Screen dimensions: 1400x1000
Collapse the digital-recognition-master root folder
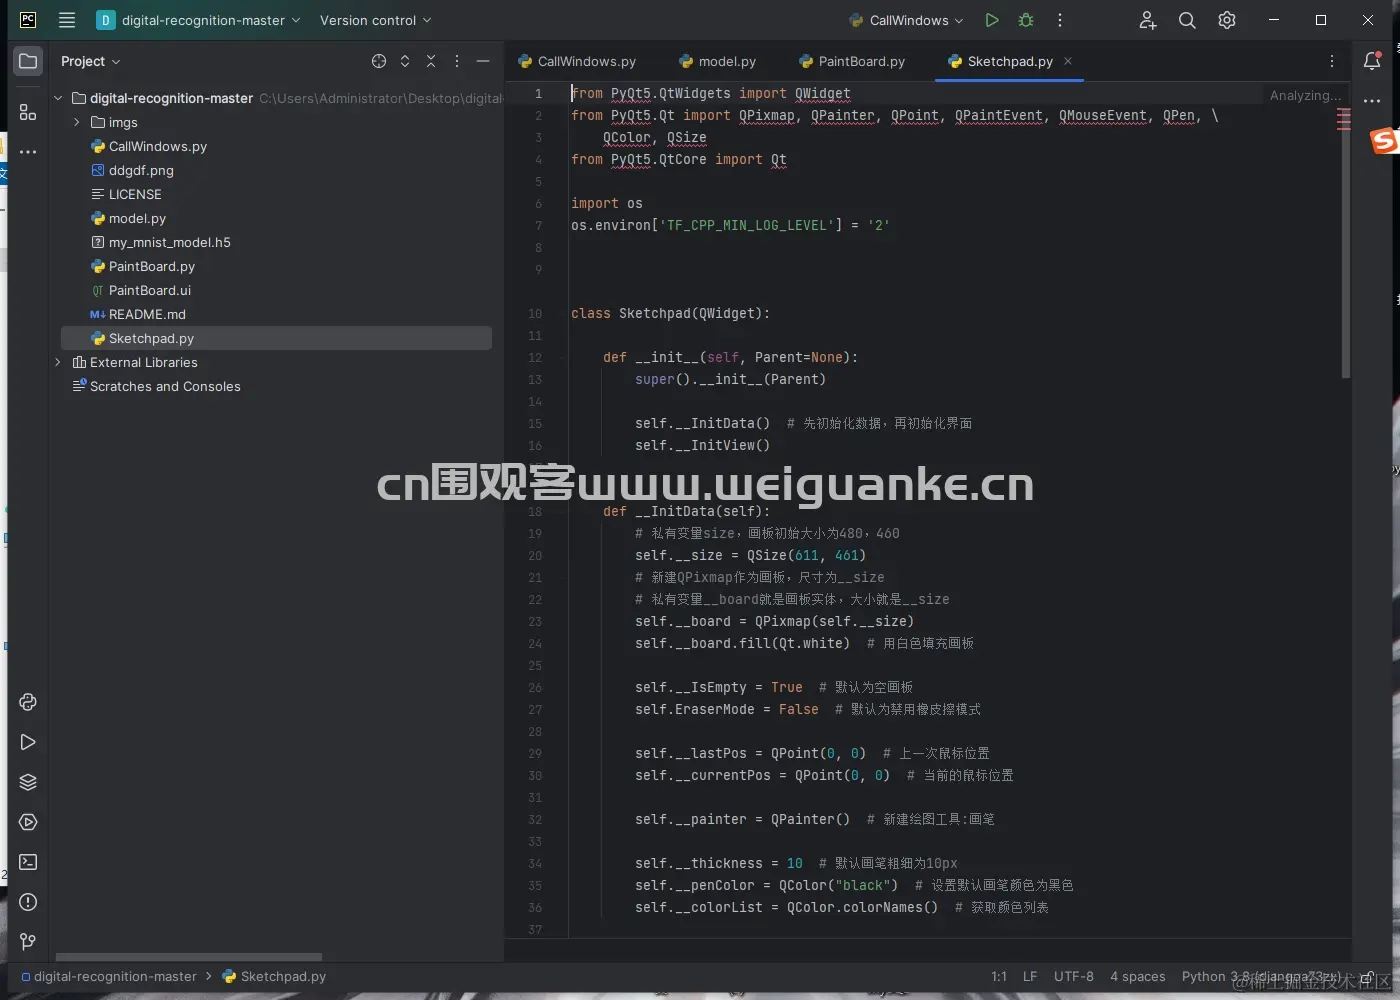point(58,98)
